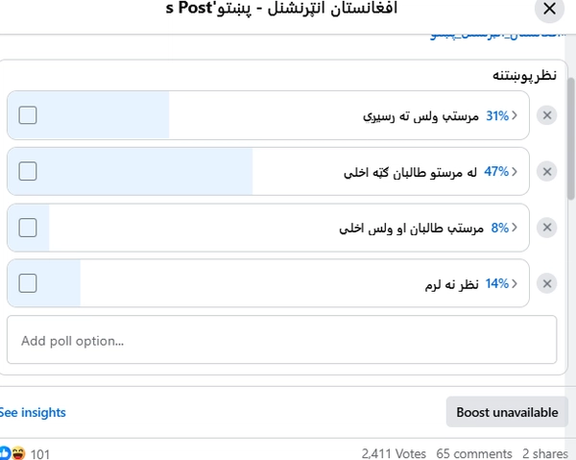Image resolution: width=576 pixels, height=460 pixels.
Task: Expand voters chevron beside 31%
Action: click(515, 115)
